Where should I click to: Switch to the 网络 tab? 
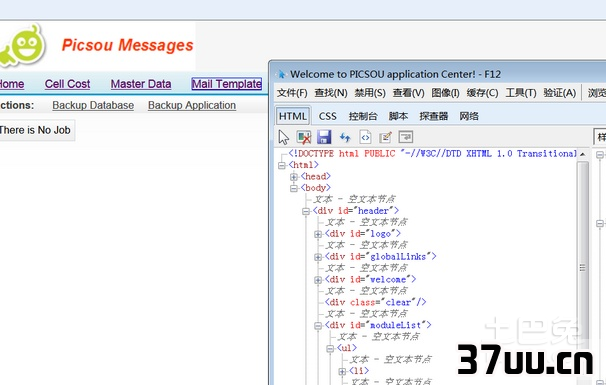point(469,116)
